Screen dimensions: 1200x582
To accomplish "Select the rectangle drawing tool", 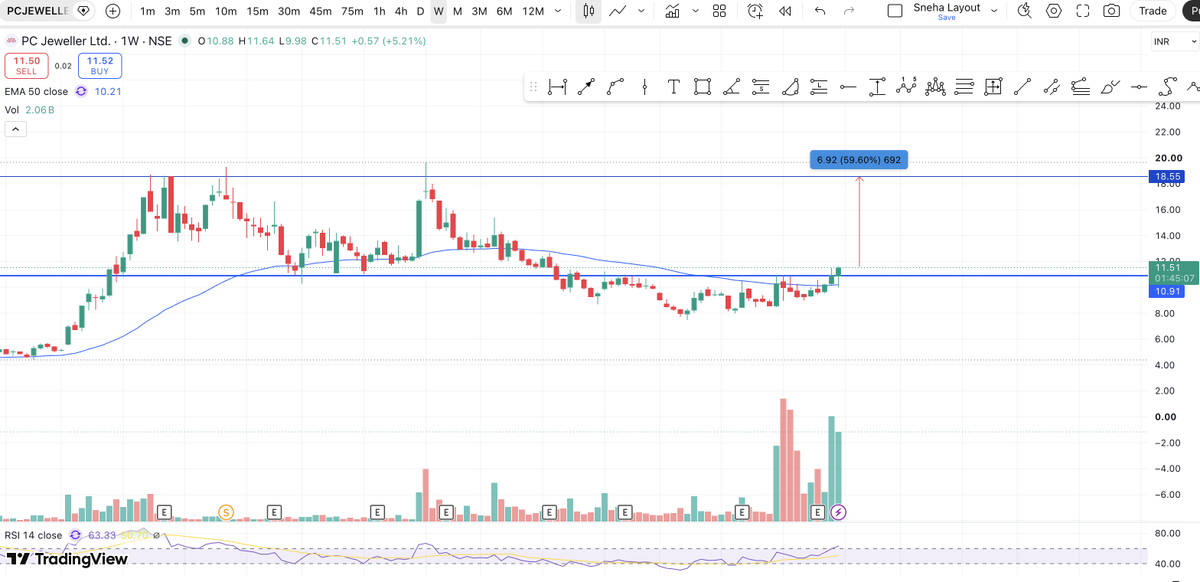I will 702,87.
